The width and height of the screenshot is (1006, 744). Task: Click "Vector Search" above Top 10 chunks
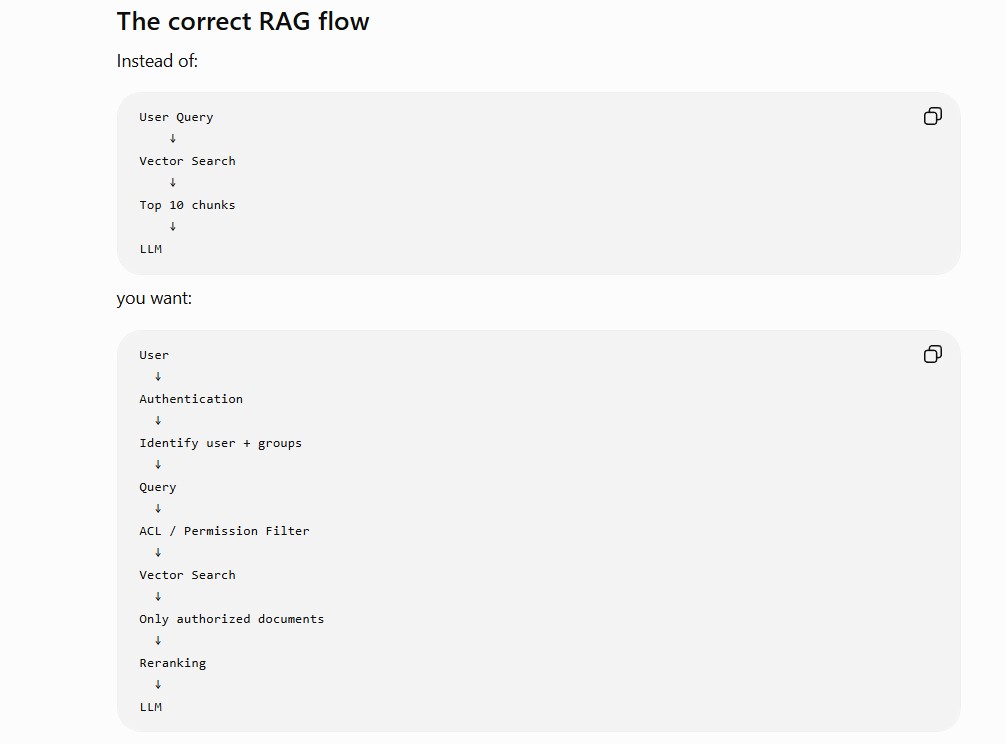pos(187,161)
